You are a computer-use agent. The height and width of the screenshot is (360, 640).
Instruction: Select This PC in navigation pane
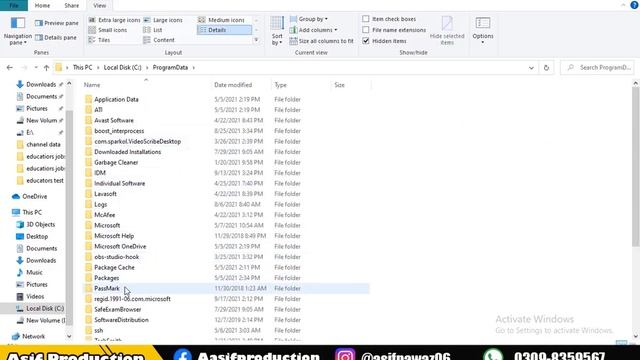click(32, 213)
